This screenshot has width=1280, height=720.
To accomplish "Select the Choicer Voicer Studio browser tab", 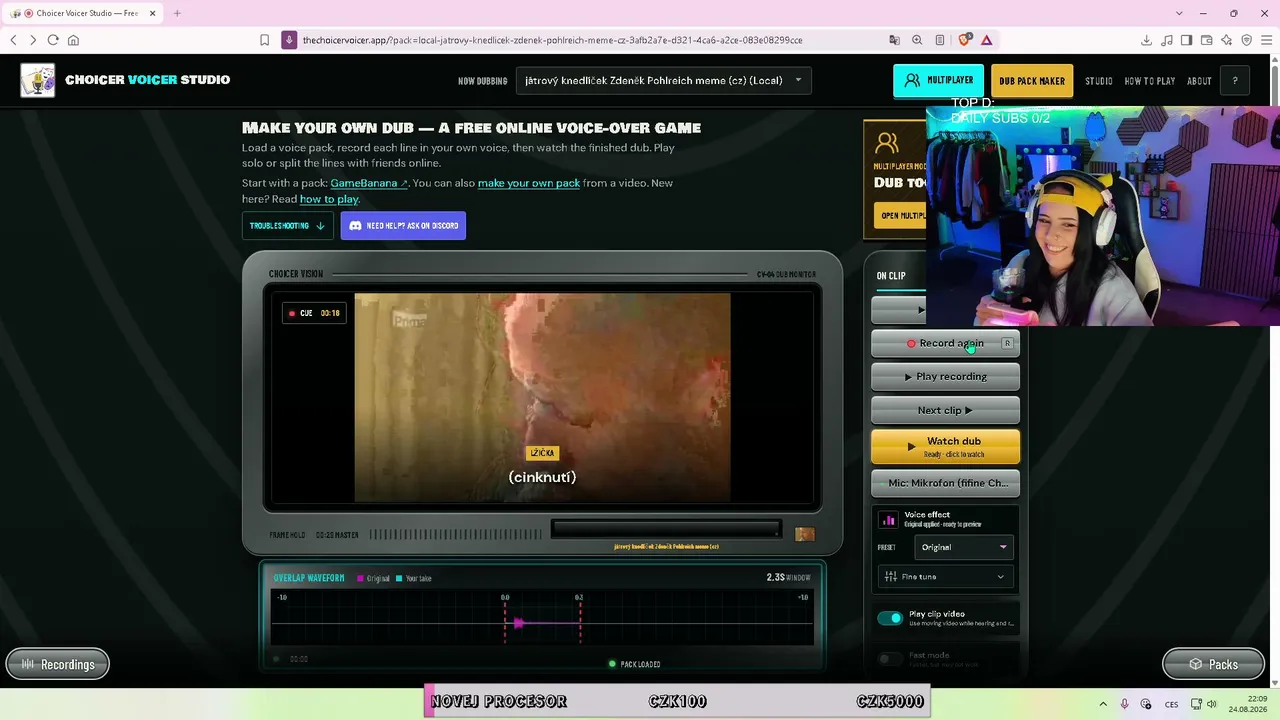I will point(84,13).
